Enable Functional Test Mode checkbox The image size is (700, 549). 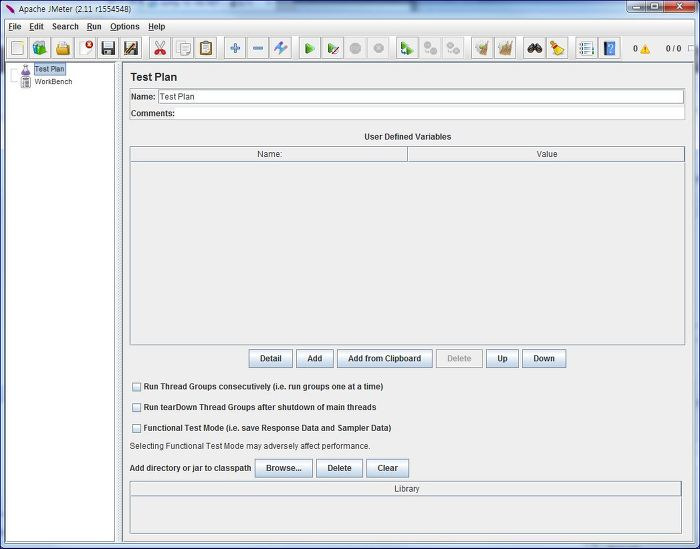[x=136, y=428]
